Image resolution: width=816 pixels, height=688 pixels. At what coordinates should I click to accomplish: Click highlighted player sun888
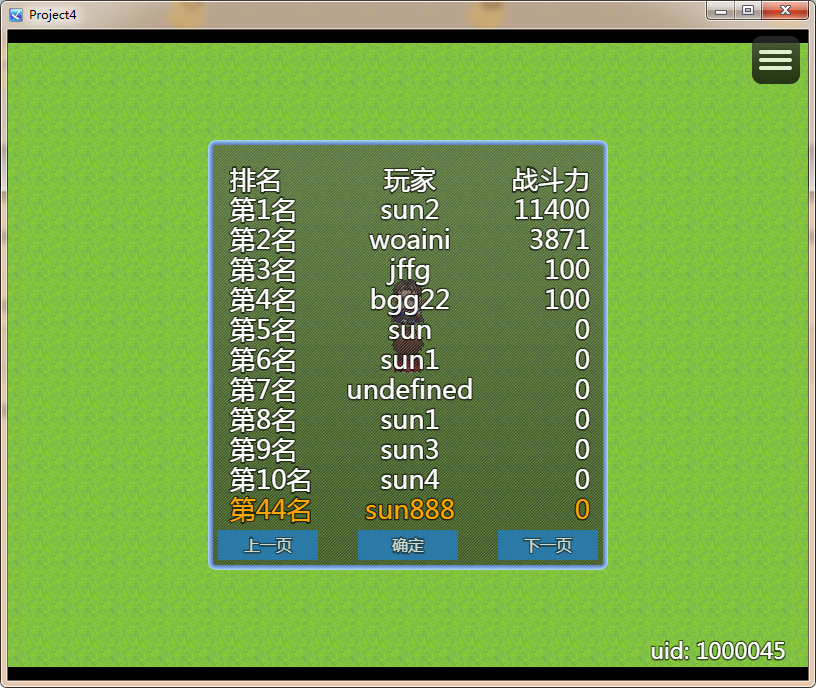pos(410,510)
